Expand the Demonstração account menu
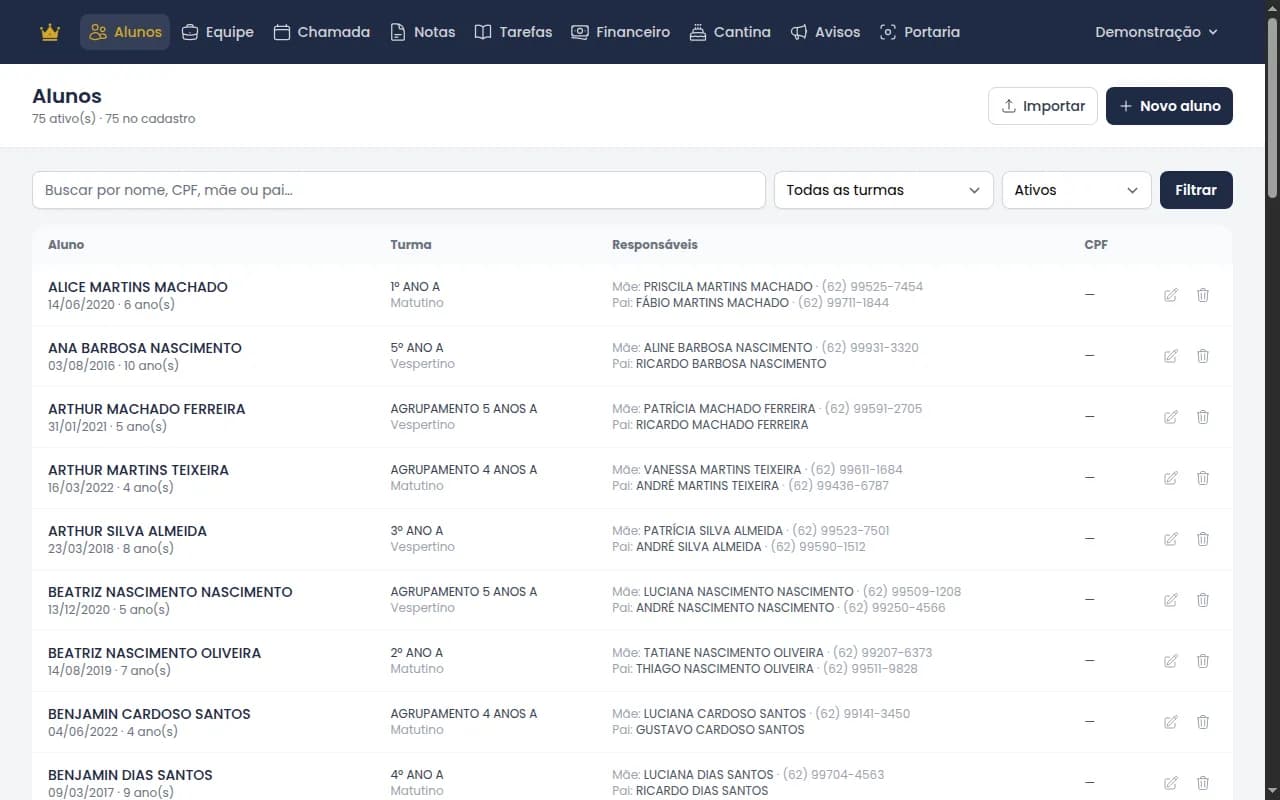 (1156, 32)
